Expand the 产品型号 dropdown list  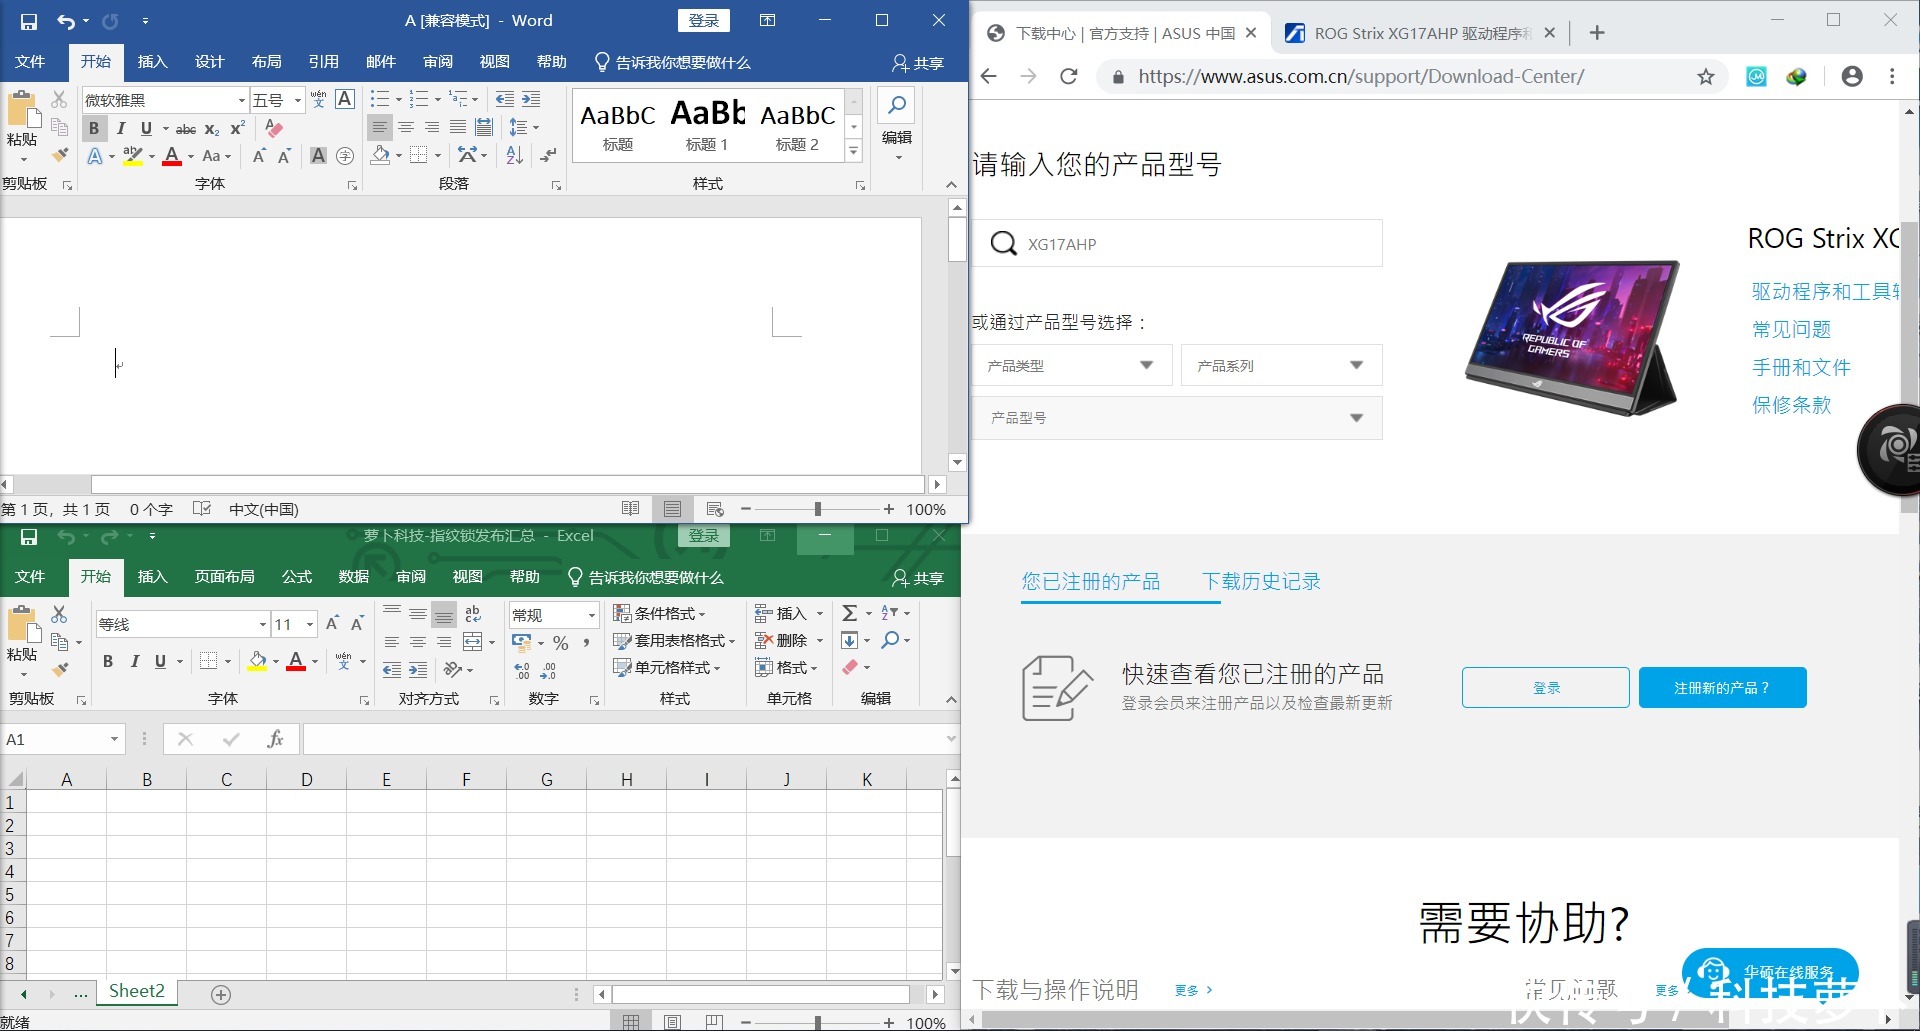tap(1177, 418)
